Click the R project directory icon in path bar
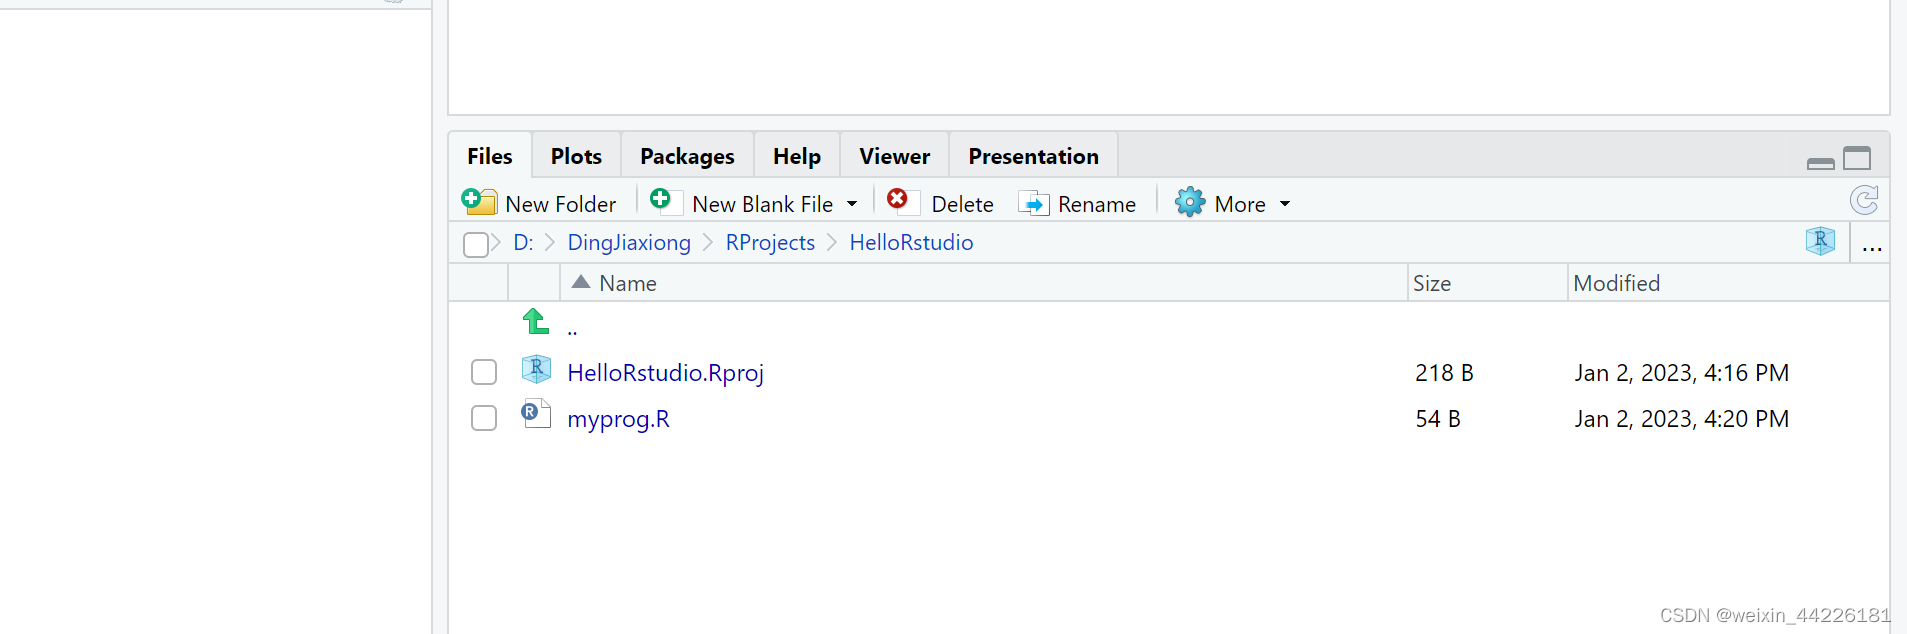 click(x=1820, y=242)
